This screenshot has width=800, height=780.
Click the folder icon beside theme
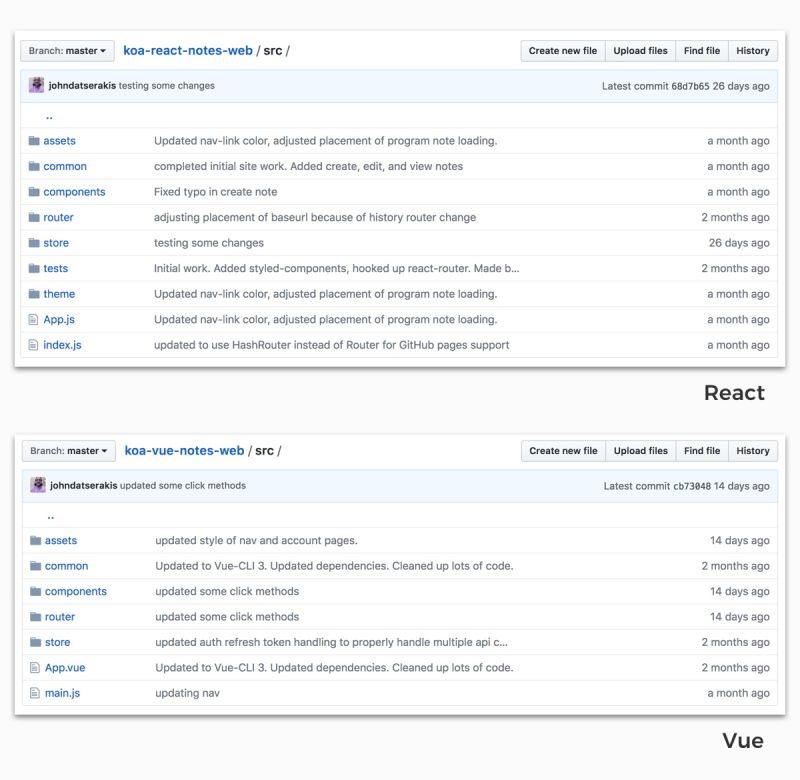pos(36,294)
